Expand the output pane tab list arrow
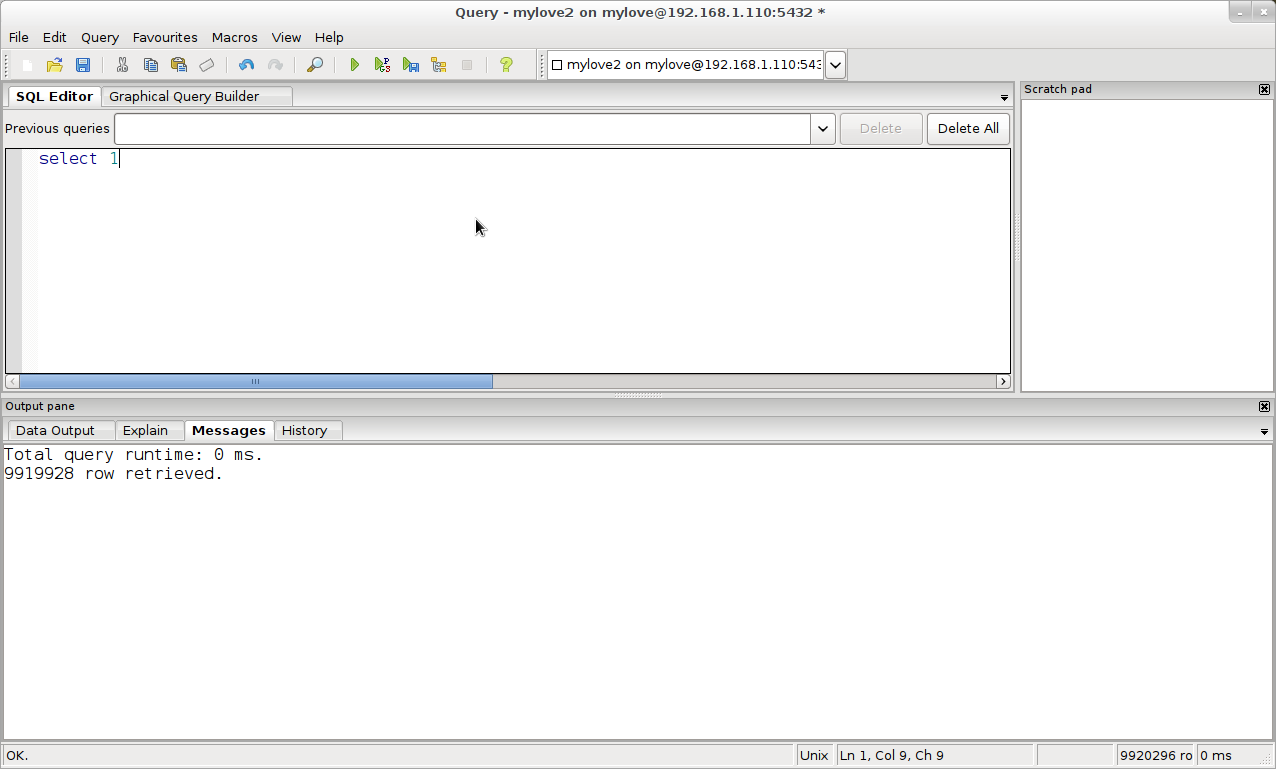 (1264, 432)
